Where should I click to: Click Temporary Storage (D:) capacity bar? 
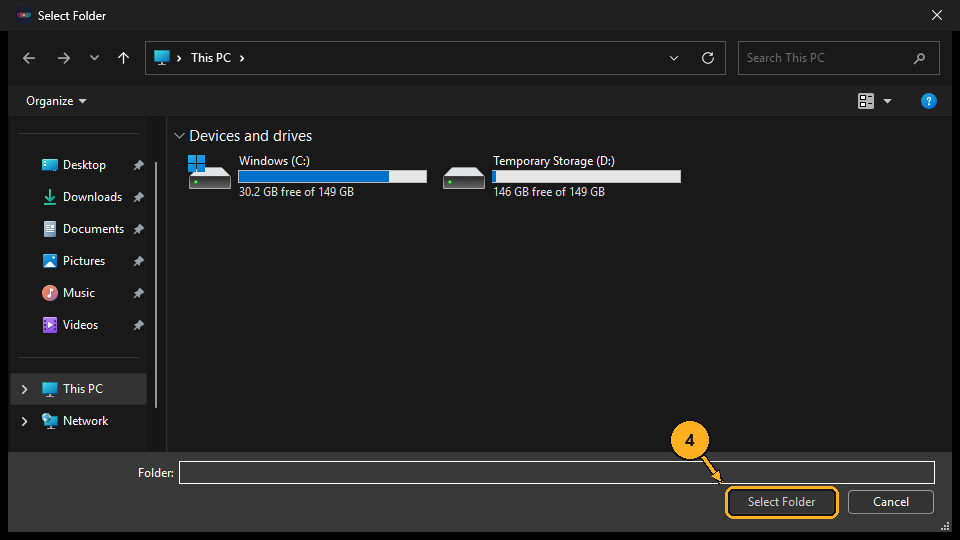pos(587,176)
